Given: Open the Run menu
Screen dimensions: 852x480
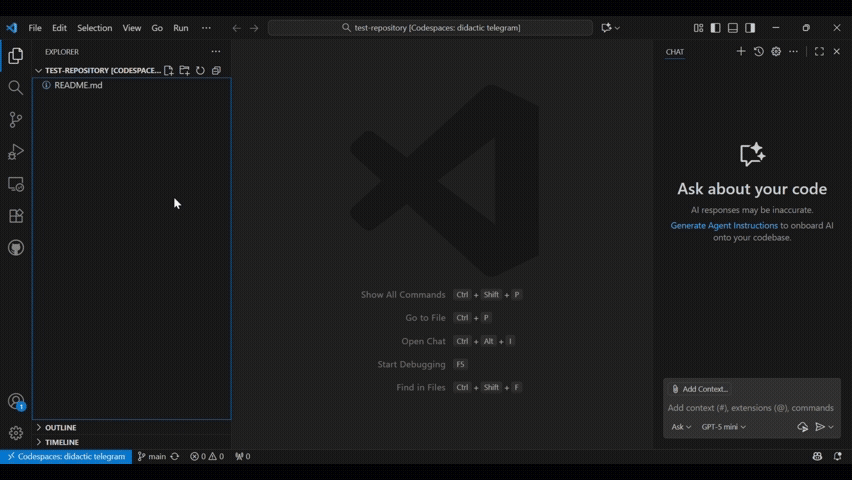Looking at the screenshot, I should click(x=180, y=28).
